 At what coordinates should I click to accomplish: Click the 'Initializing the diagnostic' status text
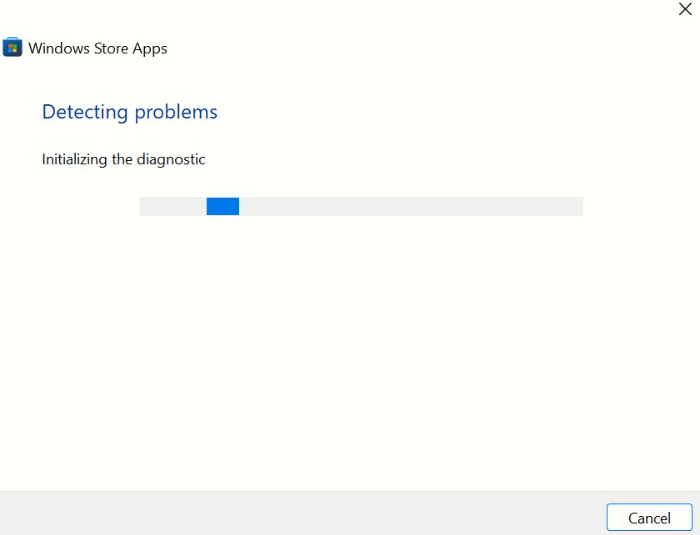[x=123, y=159]
